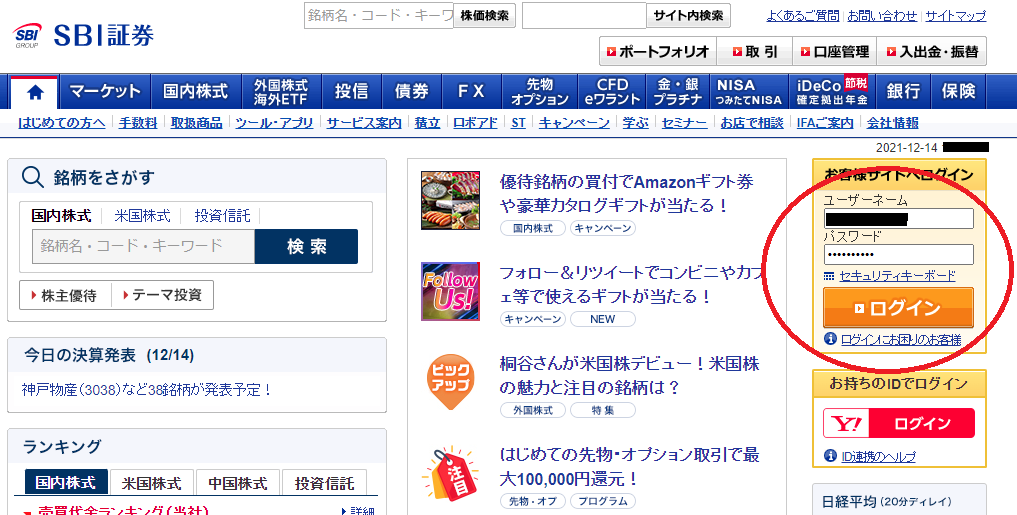Open the ポートフォリオ button
Image resolution: width=1017 pixels, height=515 pixels.
pos(658,51)
